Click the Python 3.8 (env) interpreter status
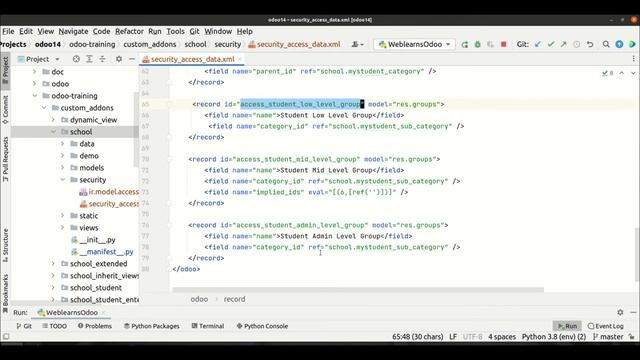This screenshot has height=360, width=640. pyautogui.click(x=553, y=337)
